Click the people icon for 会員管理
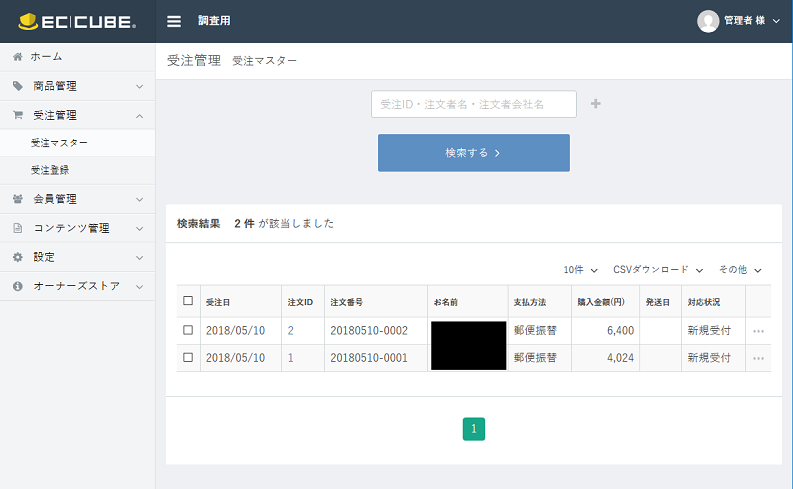Viewport: 793px width, 489px height. (x=18, y=199)
